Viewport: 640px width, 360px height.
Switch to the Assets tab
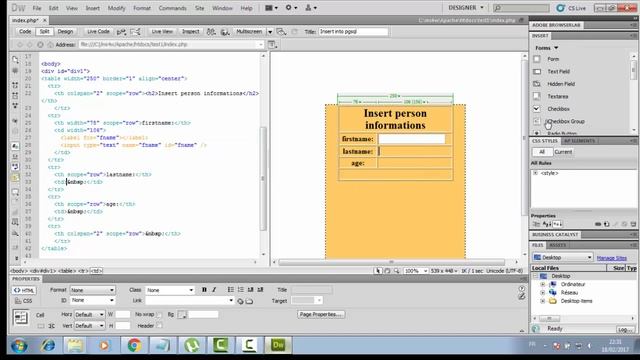(x=557, y=245)
